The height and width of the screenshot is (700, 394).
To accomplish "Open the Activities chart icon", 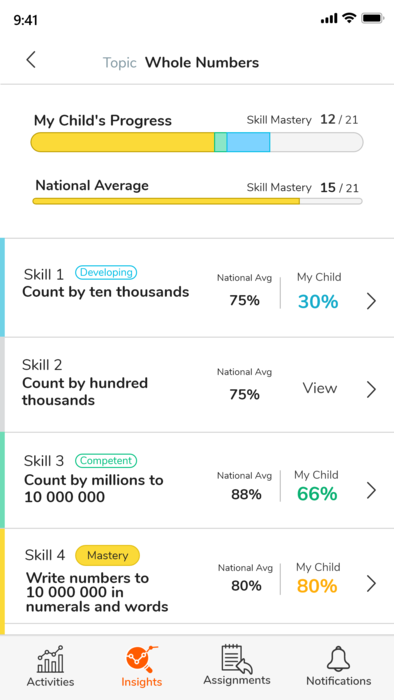I will [50, 659].
